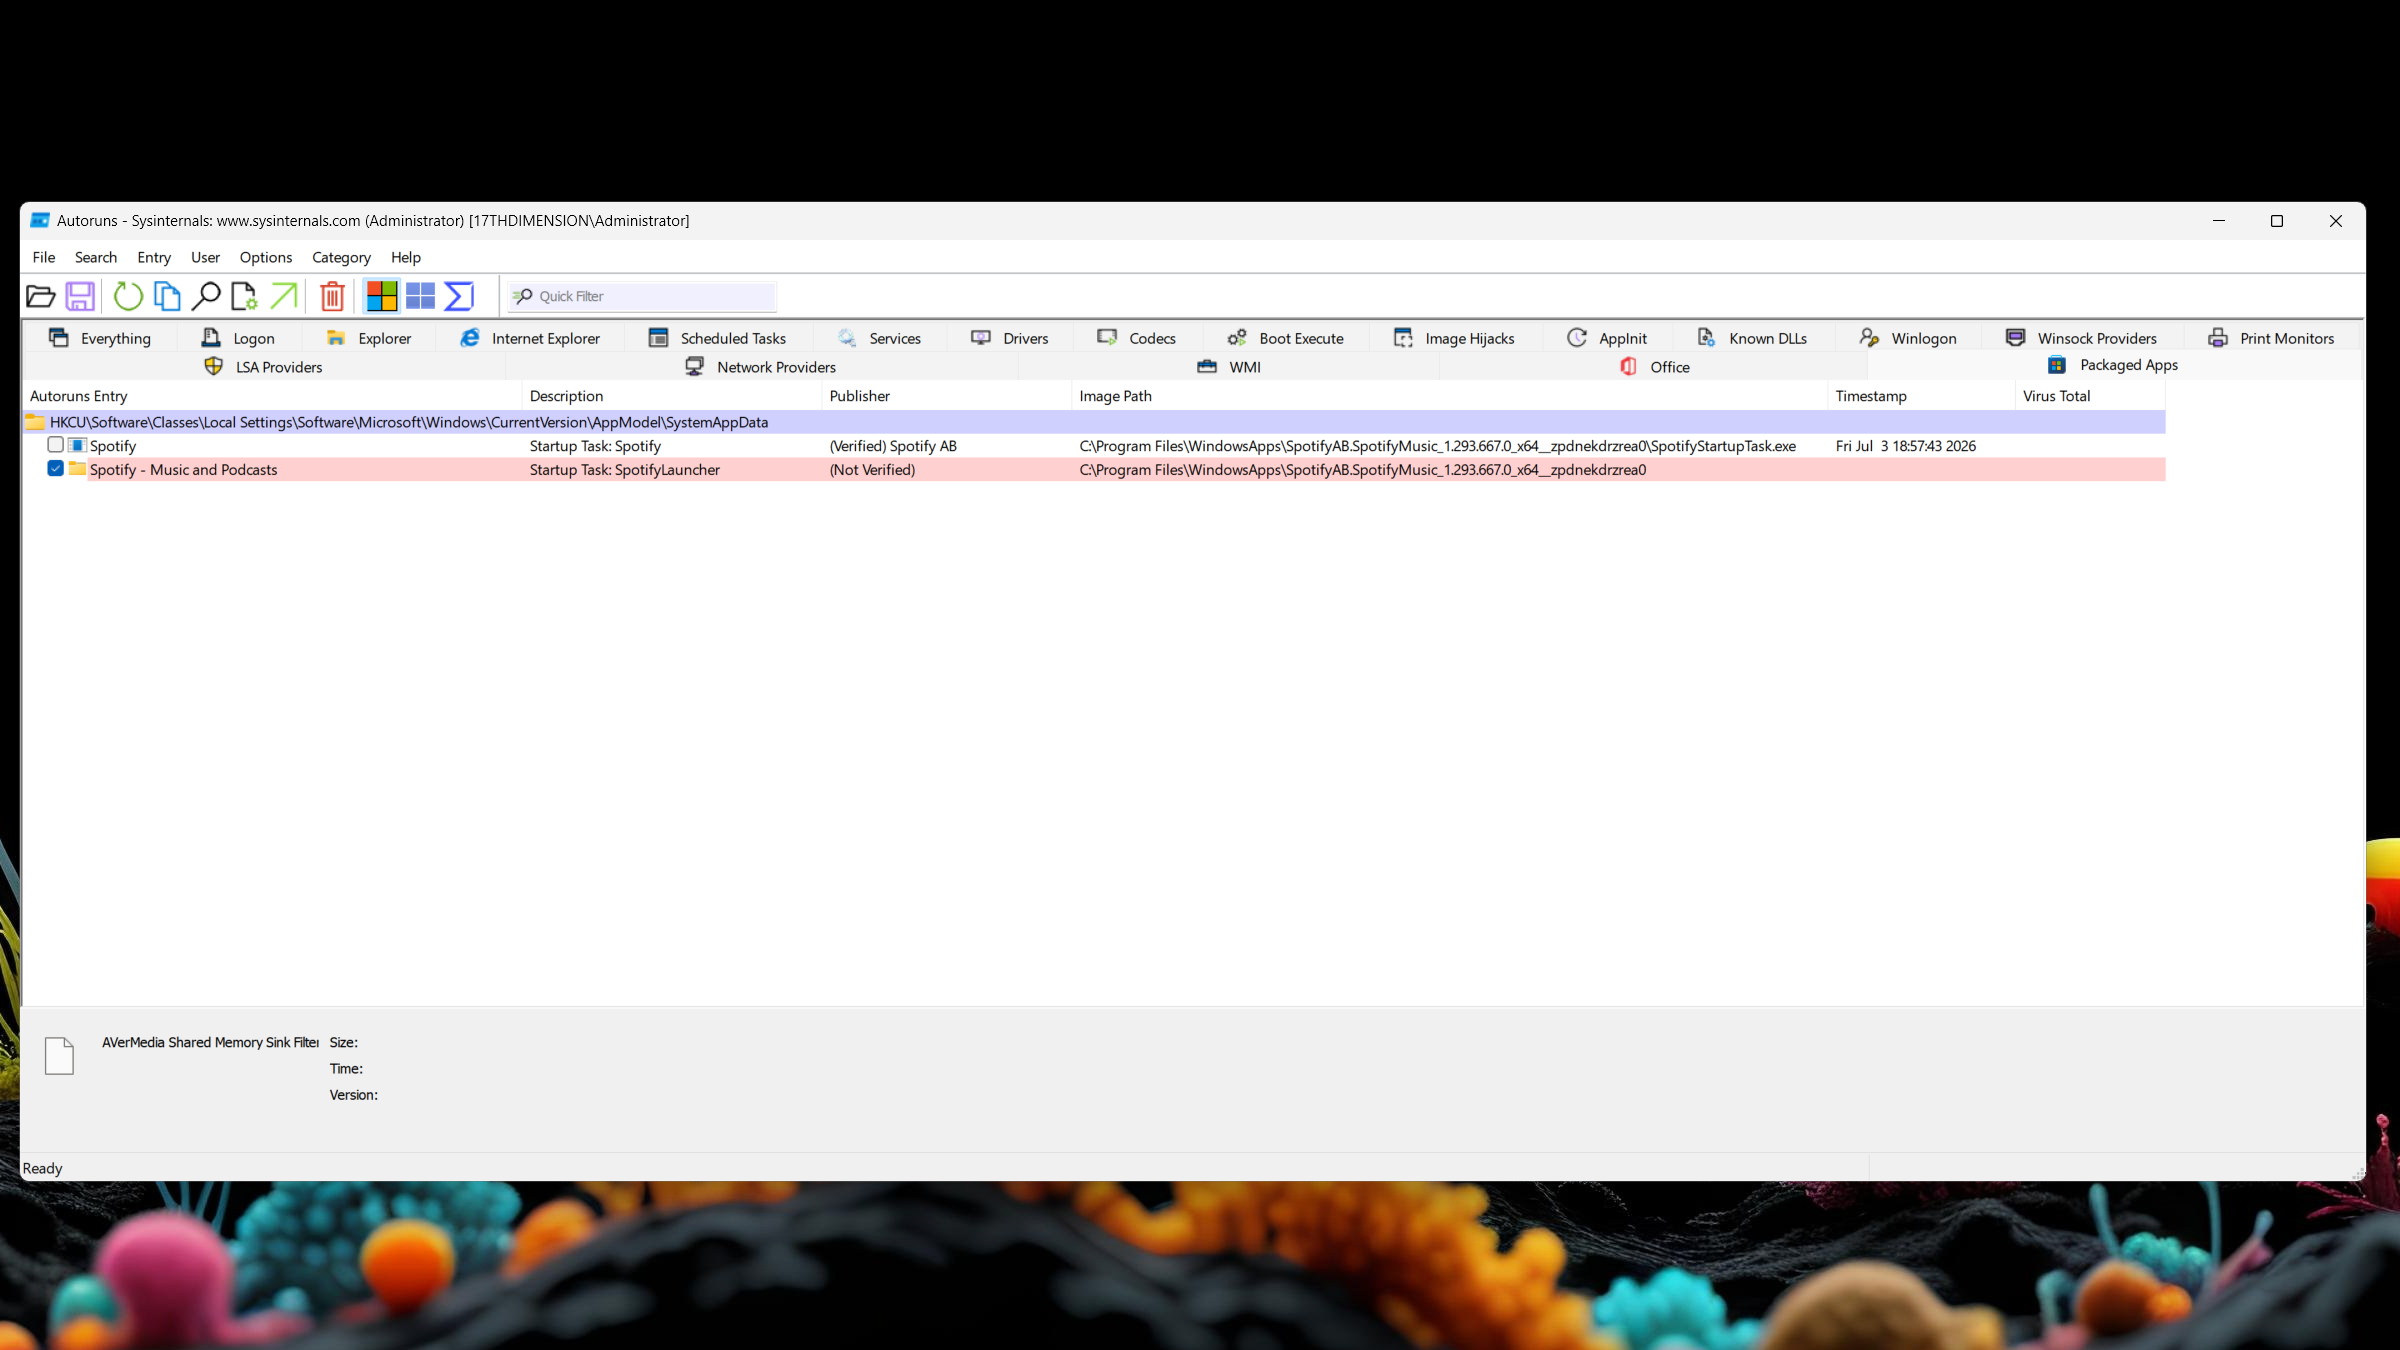
Task: Switch to the Boot Execute tab
Action: click(x=1286, y=338)
